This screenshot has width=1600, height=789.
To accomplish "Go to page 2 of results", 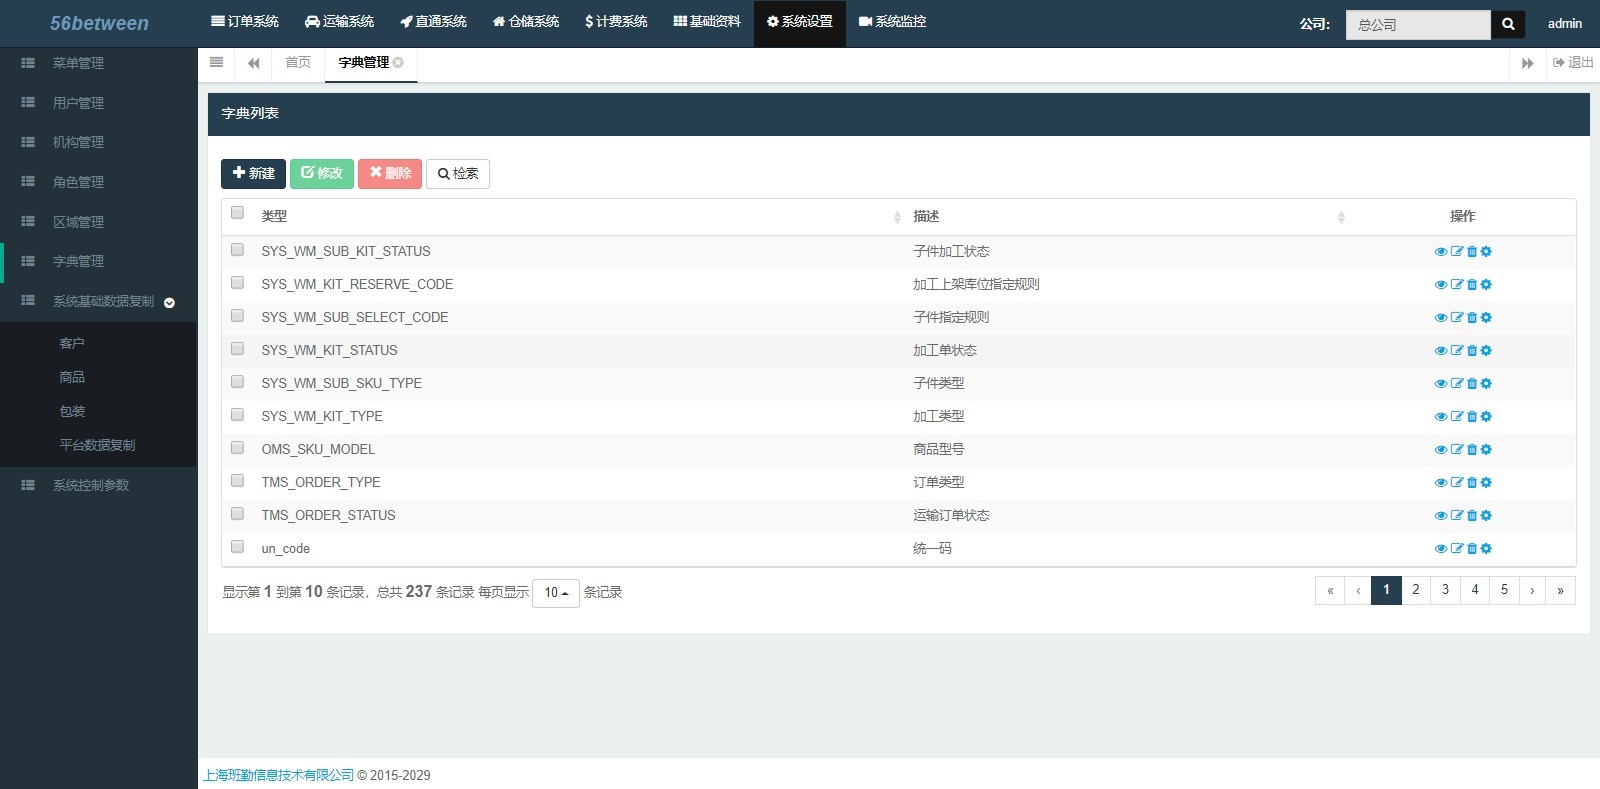I will pos(1416,591).
